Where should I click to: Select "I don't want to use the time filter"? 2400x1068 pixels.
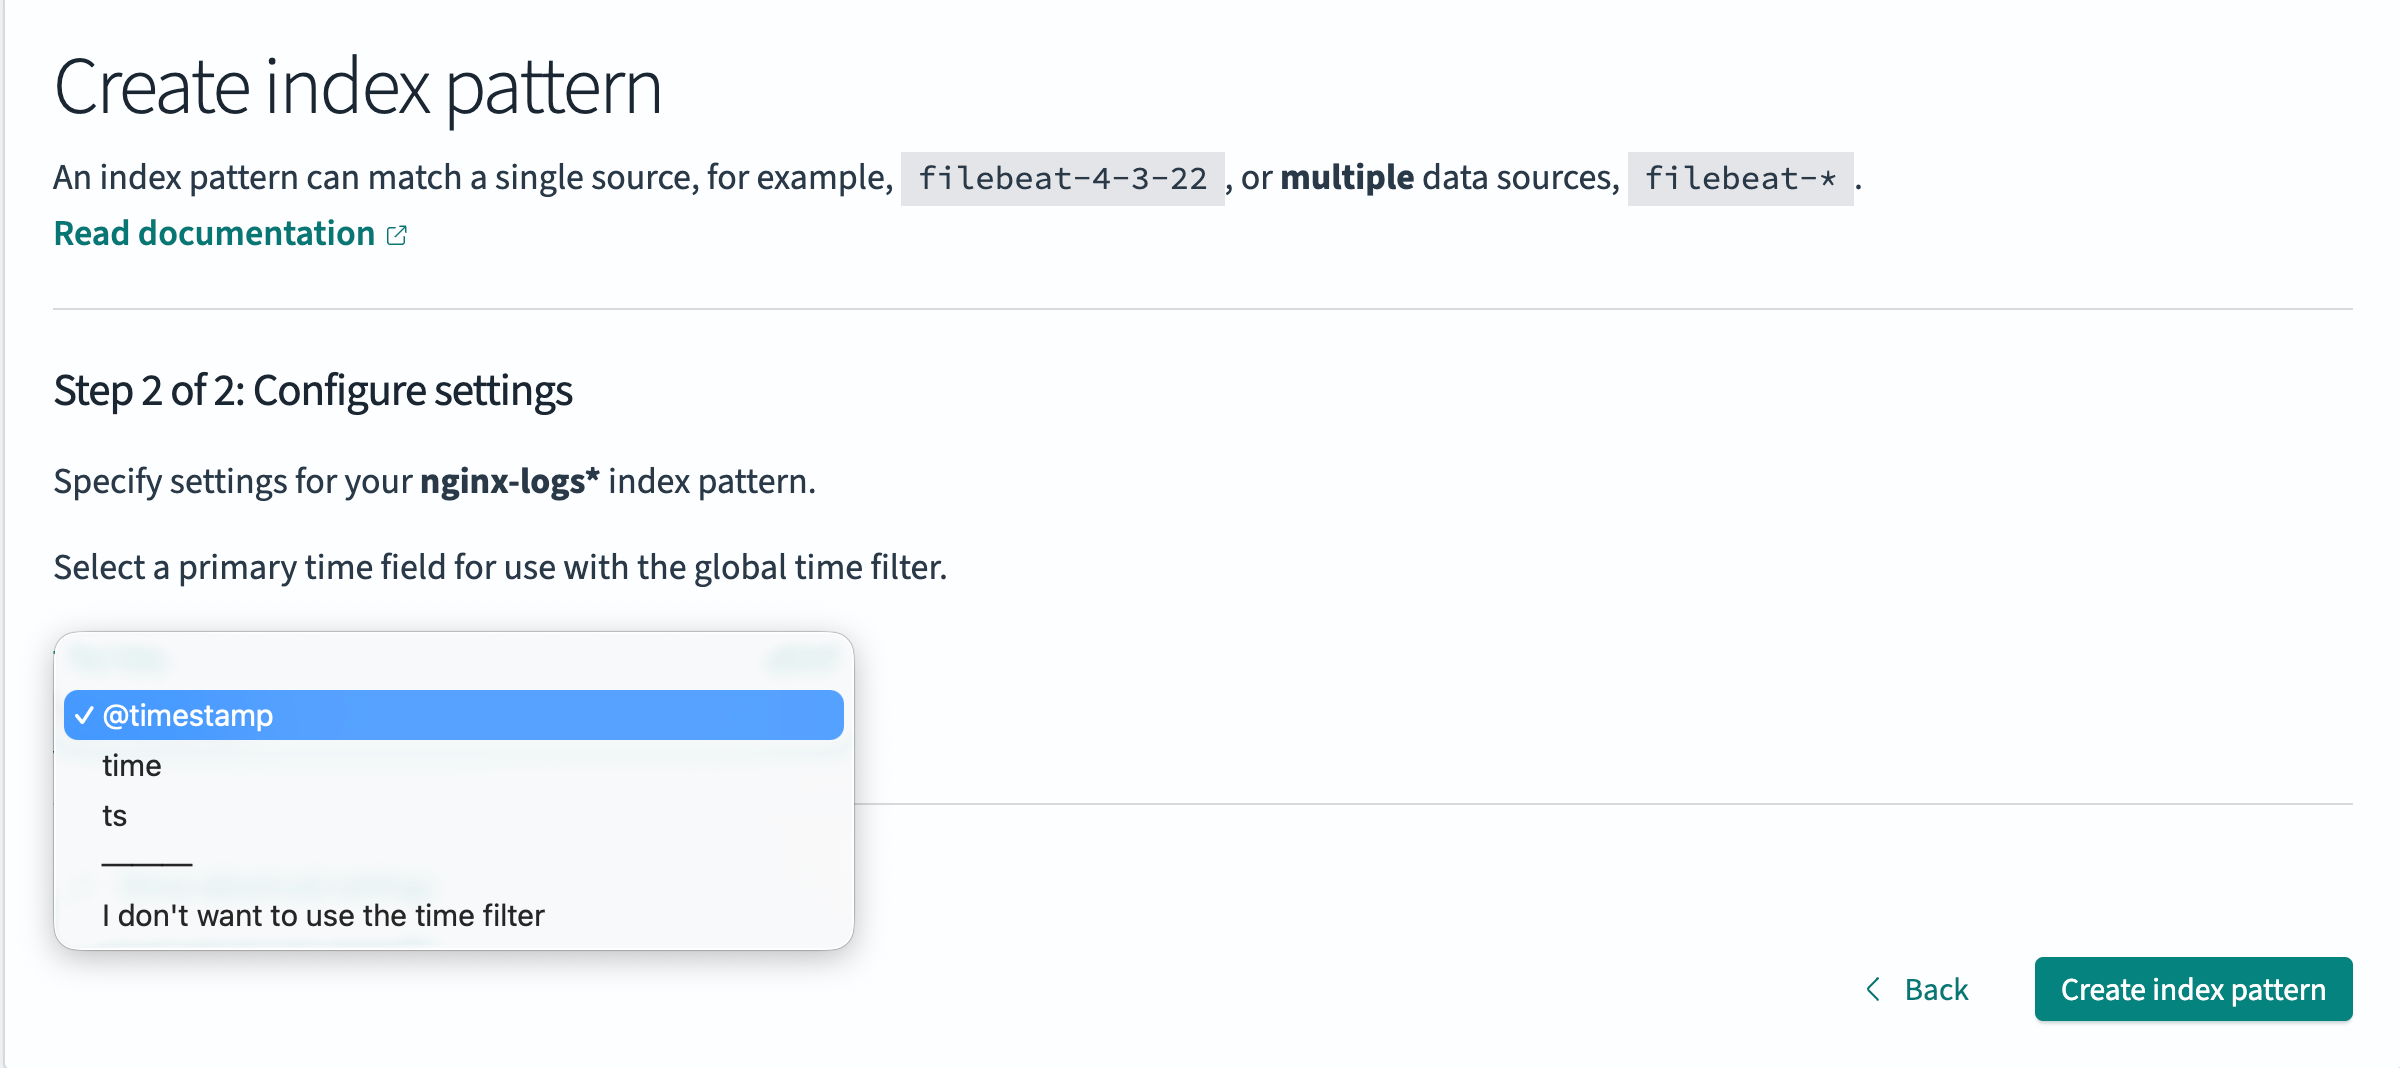[323, 916]
